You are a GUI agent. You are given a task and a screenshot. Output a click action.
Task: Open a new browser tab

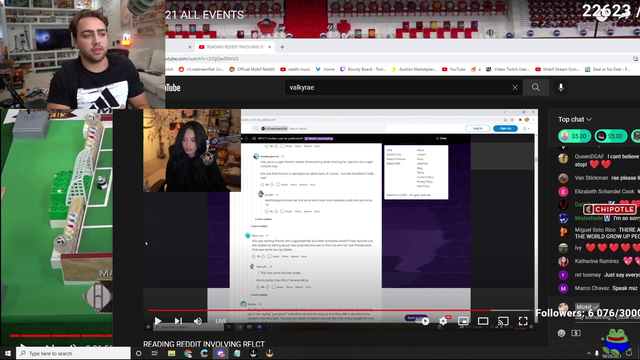coord(282,47)
